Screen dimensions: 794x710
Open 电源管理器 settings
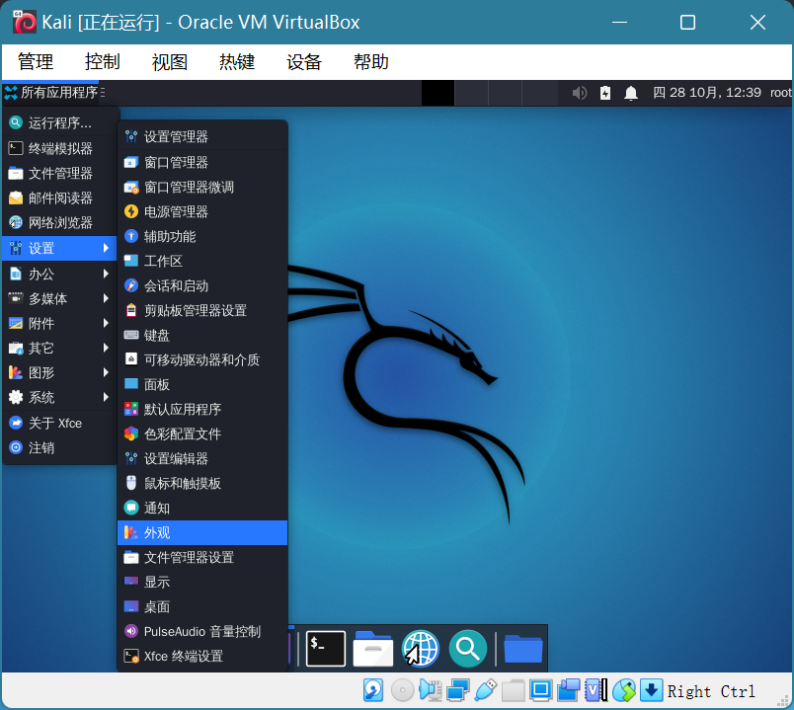pos(203,212)
